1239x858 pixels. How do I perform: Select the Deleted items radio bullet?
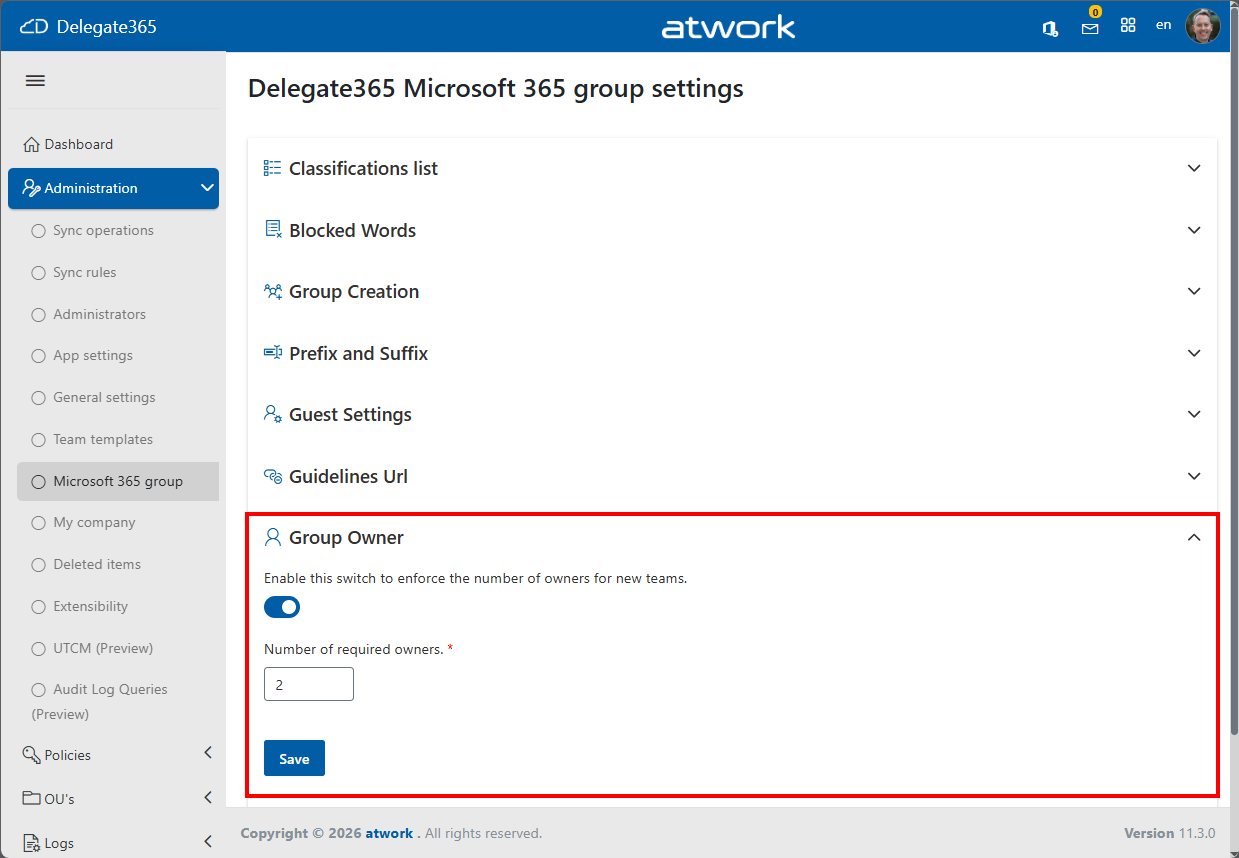39,565
